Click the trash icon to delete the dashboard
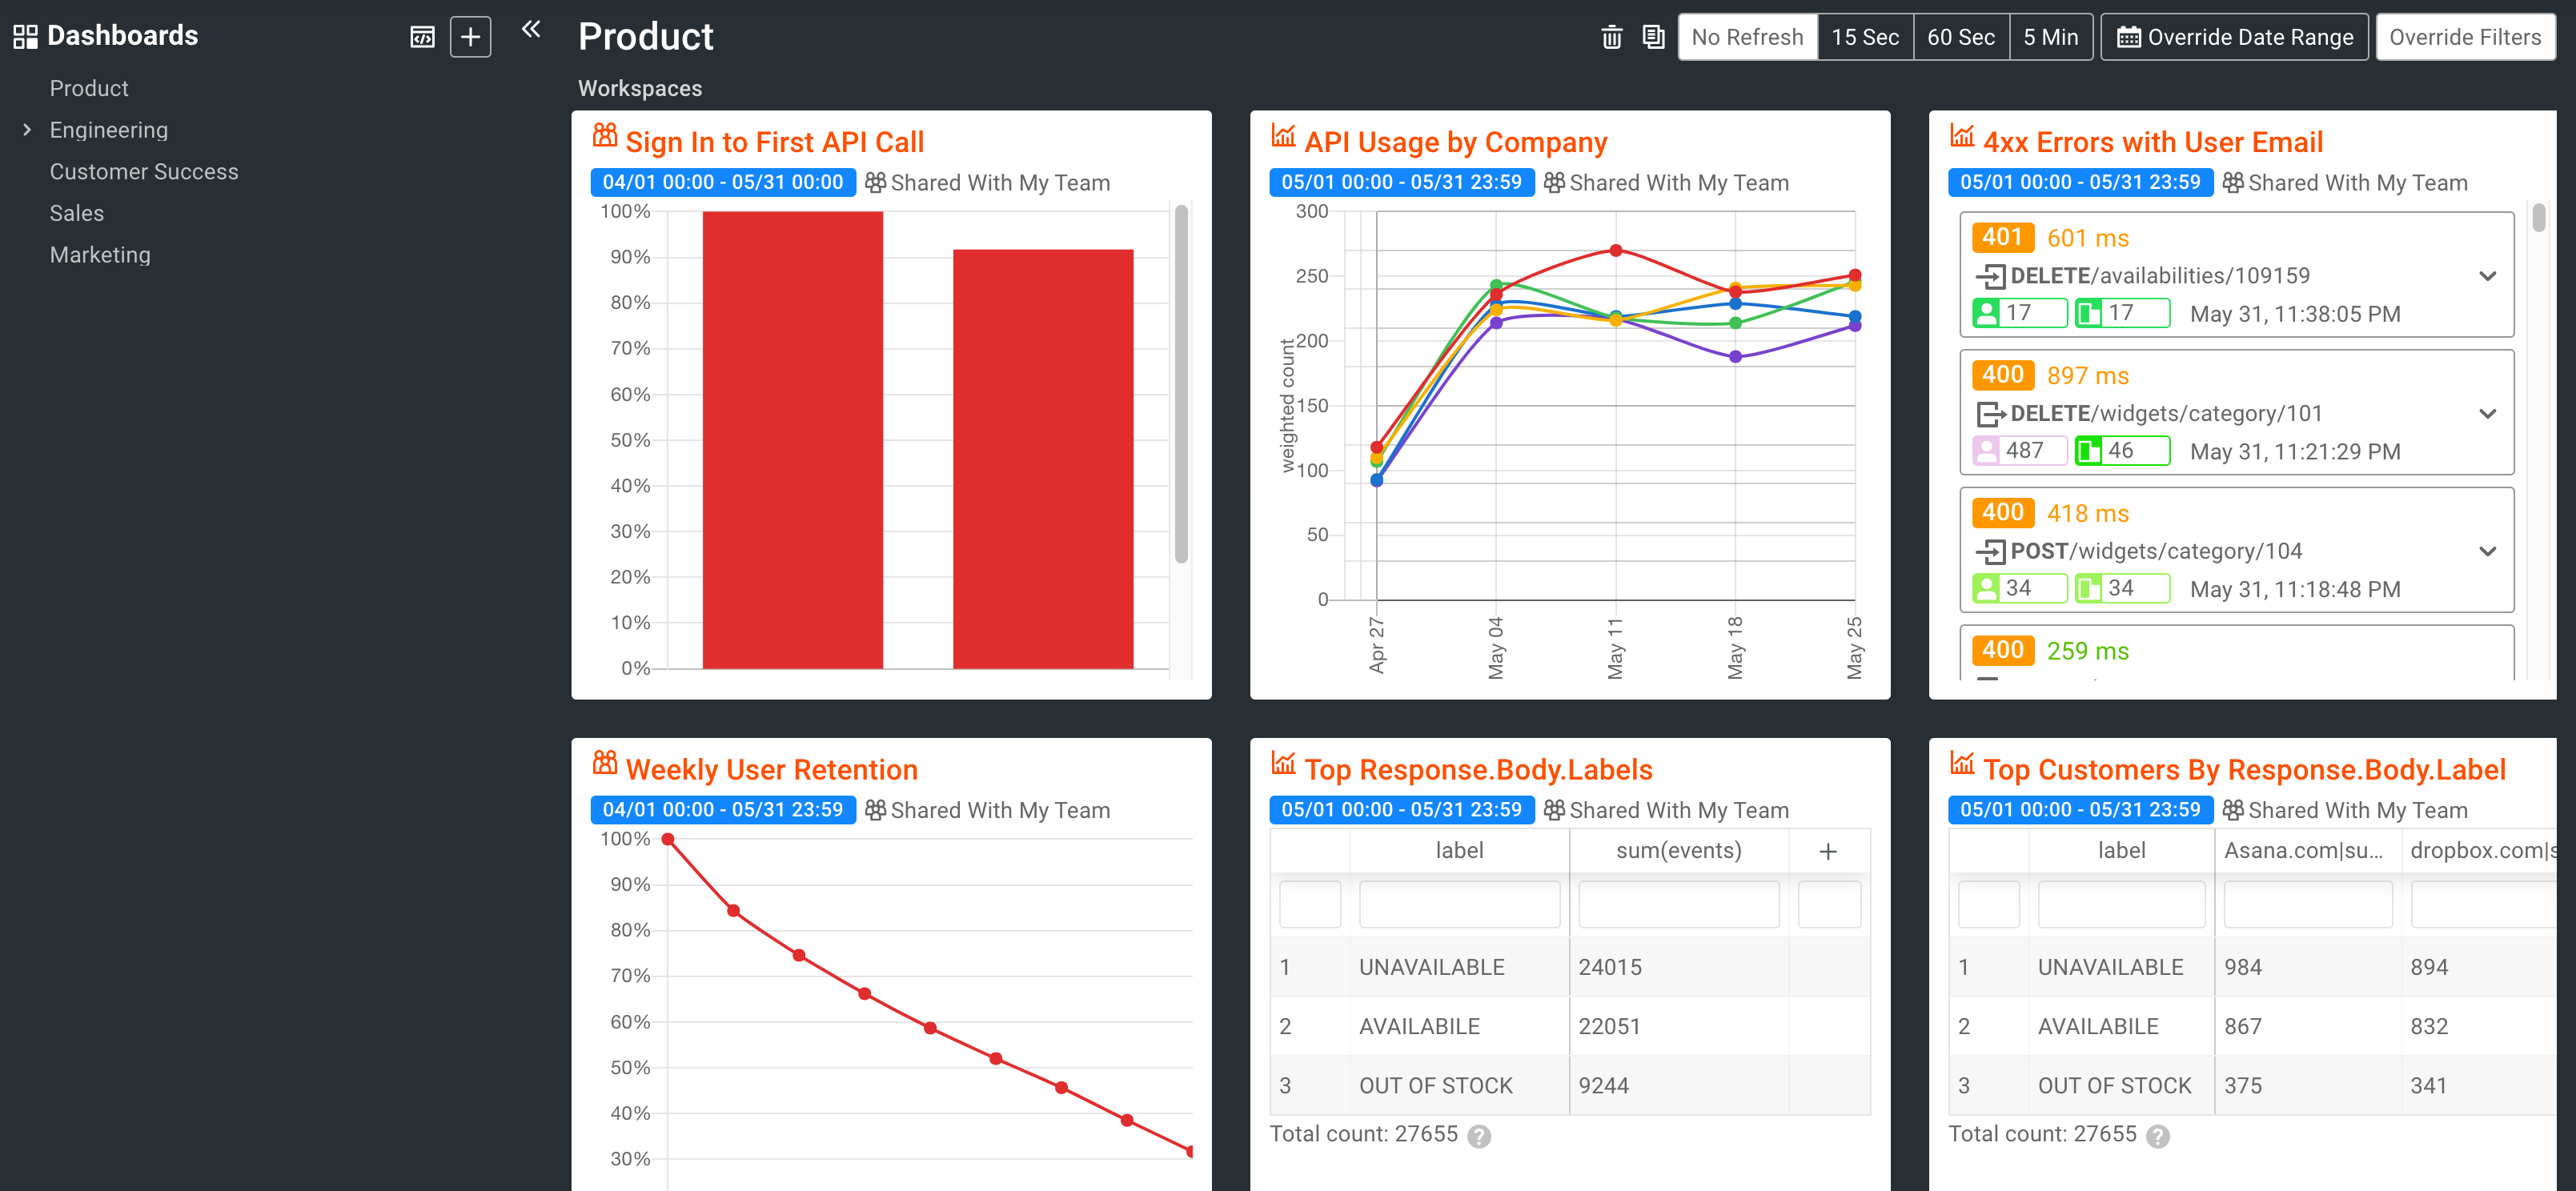 1611,36
